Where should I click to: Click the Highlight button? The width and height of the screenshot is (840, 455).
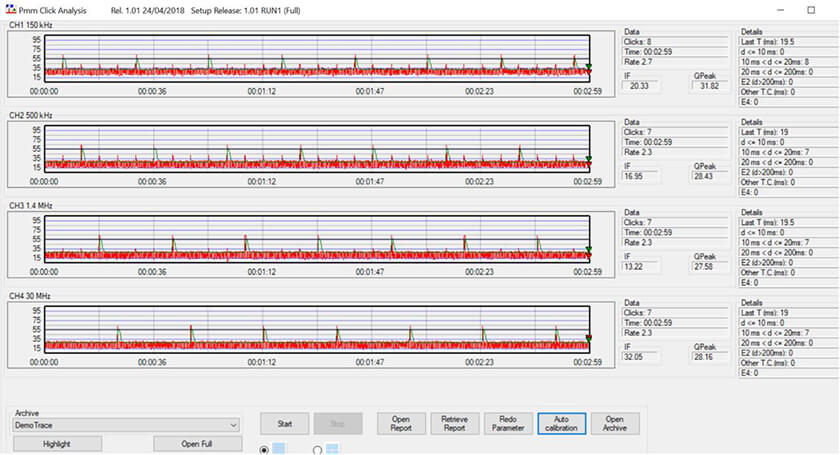pos(56,443)
